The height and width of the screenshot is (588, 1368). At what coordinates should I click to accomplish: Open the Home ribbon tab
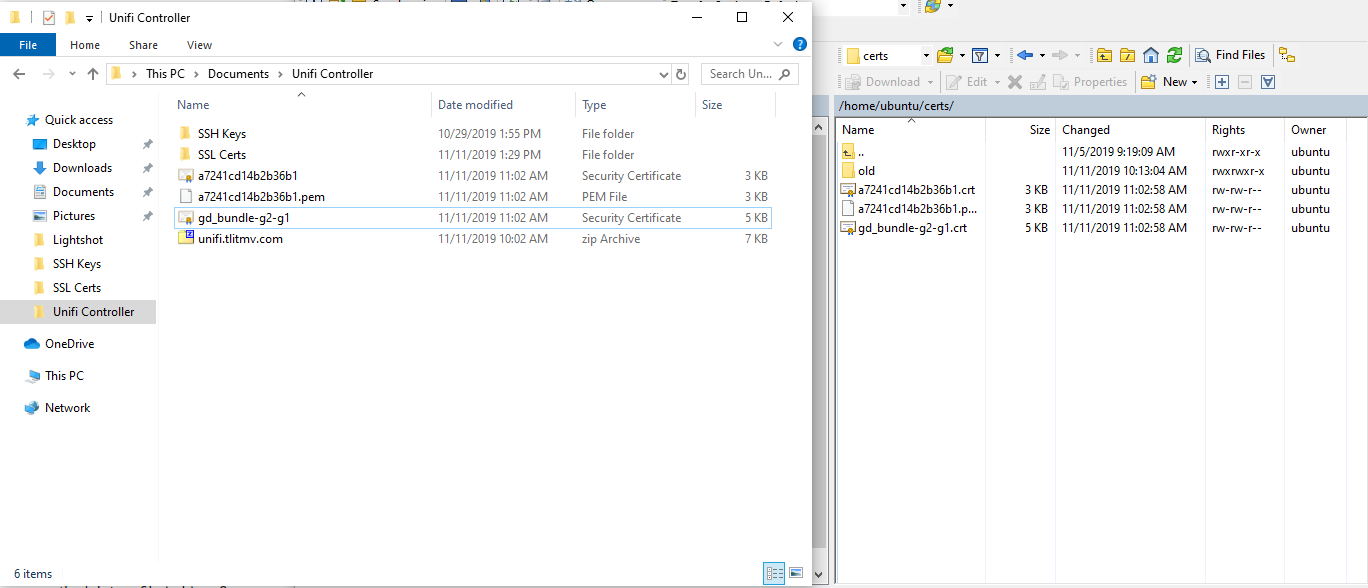pyautogui.click(x=85, y=45)
